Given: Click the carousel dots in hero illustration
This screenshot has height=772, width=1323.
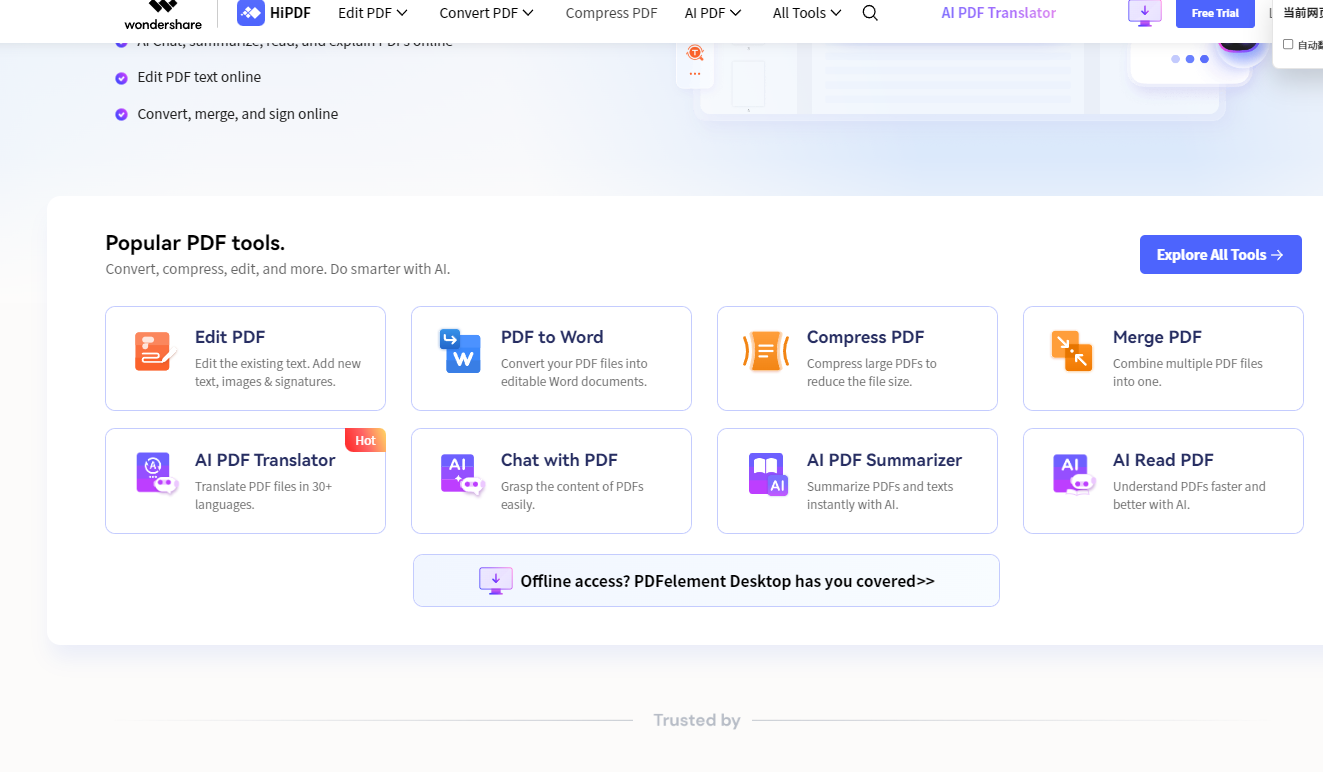Looking at the screenshot, I should tap(1190, 59).
